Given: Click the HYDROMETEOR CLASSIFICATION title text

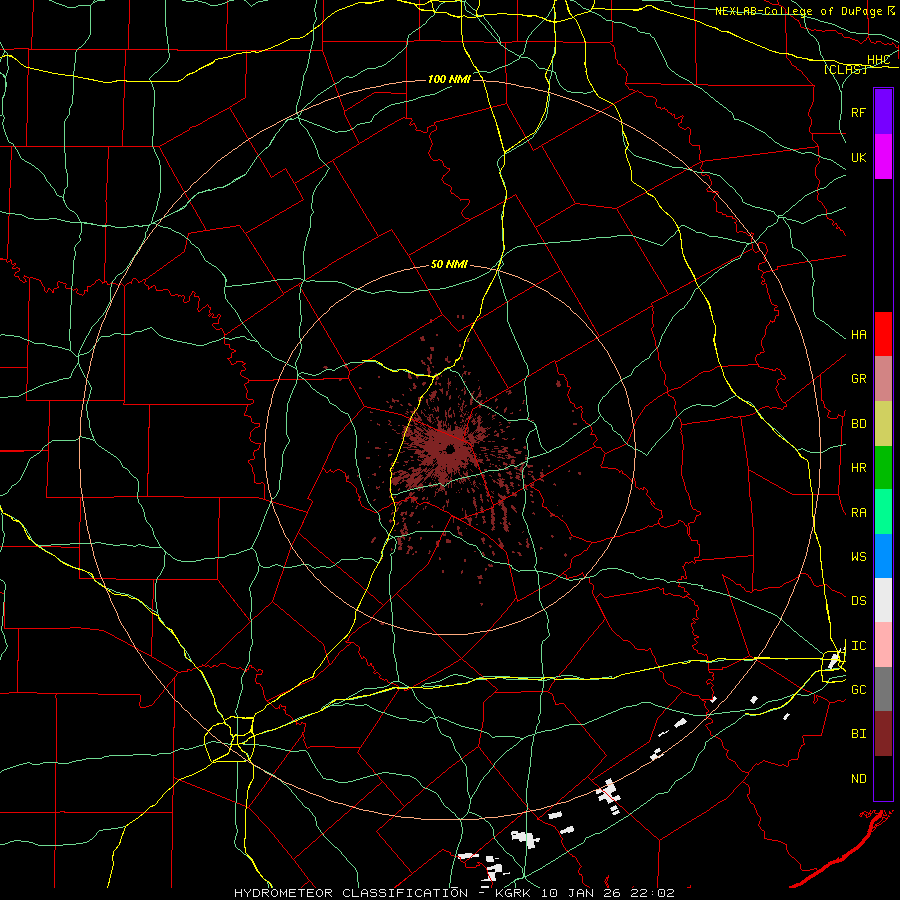Looking at the screenshot, I should [351, 893].
